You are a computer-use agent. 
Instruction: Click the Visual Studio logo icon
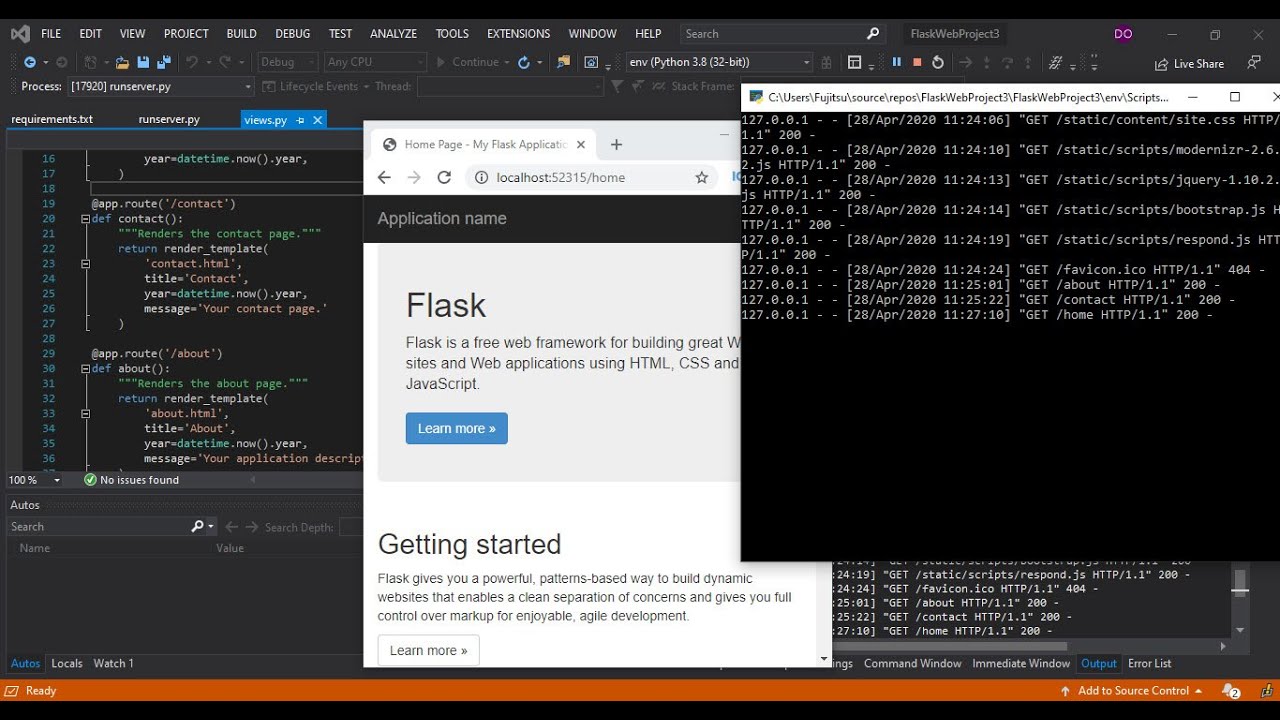coord(20,33)
